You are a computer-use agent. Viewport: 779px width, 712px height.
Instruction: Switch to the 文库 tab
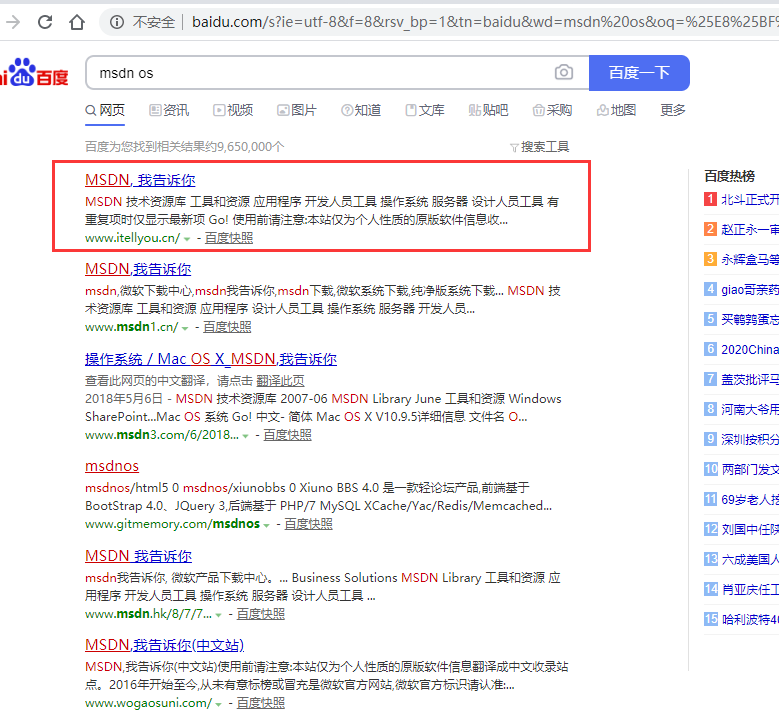pyautogui.click(x=425, y=110)
